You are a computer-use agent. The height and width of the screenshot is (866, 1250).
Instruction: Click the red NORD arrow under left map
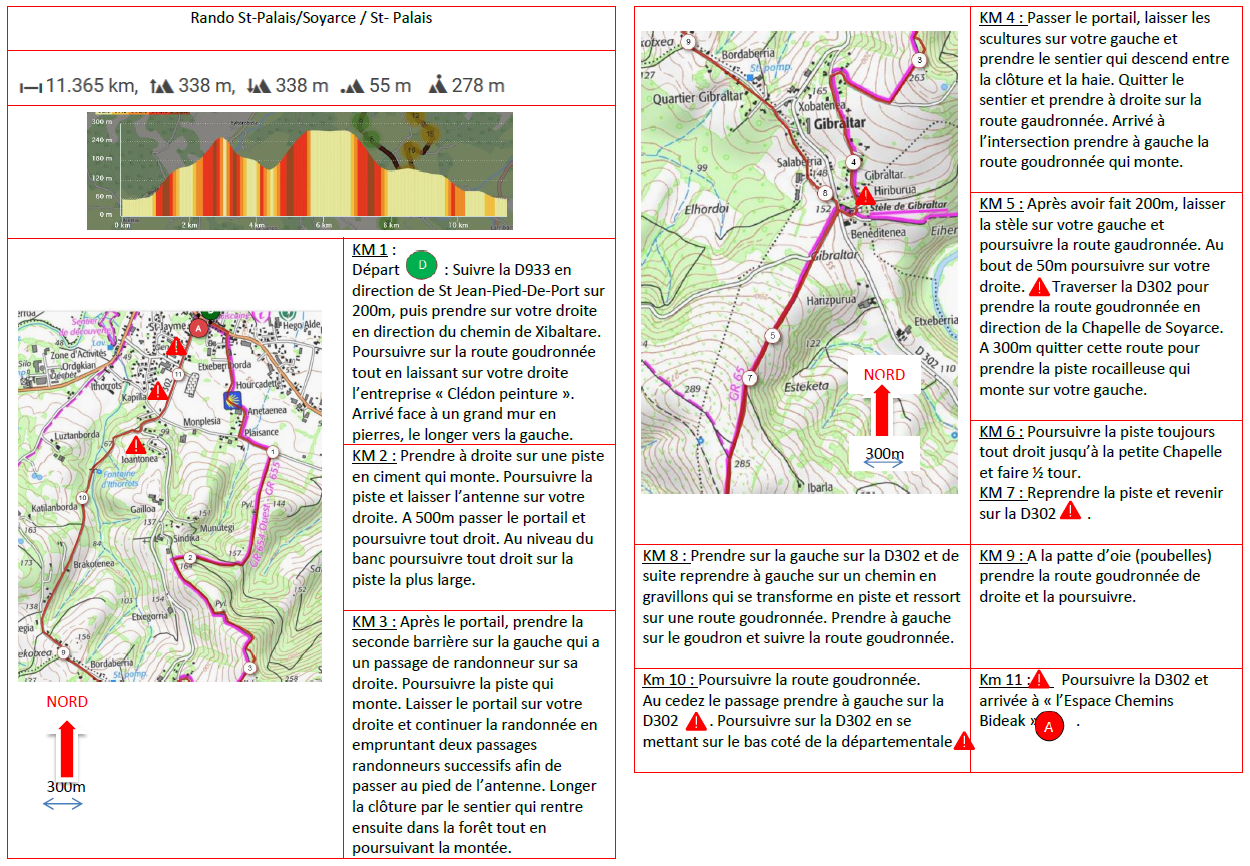tap(67, 748)
